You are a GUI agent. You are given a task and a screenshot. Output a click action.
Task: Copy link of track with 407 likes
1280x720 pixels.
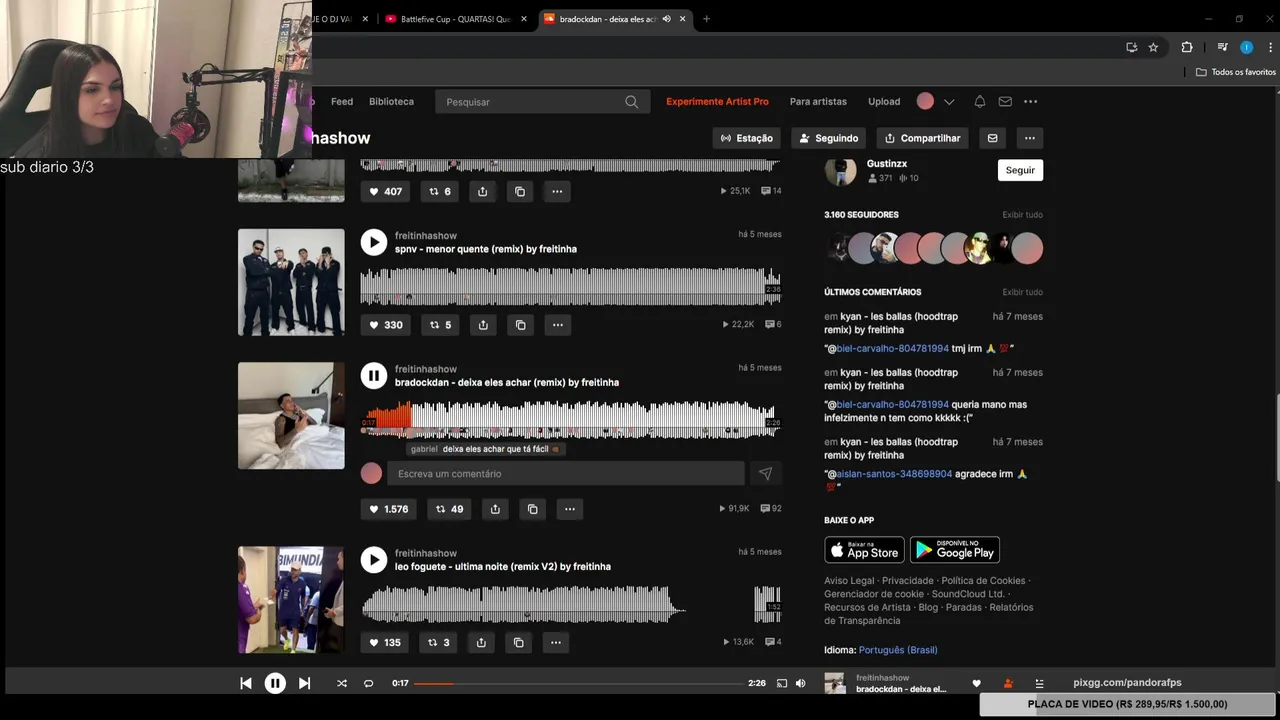click(519, 191)
